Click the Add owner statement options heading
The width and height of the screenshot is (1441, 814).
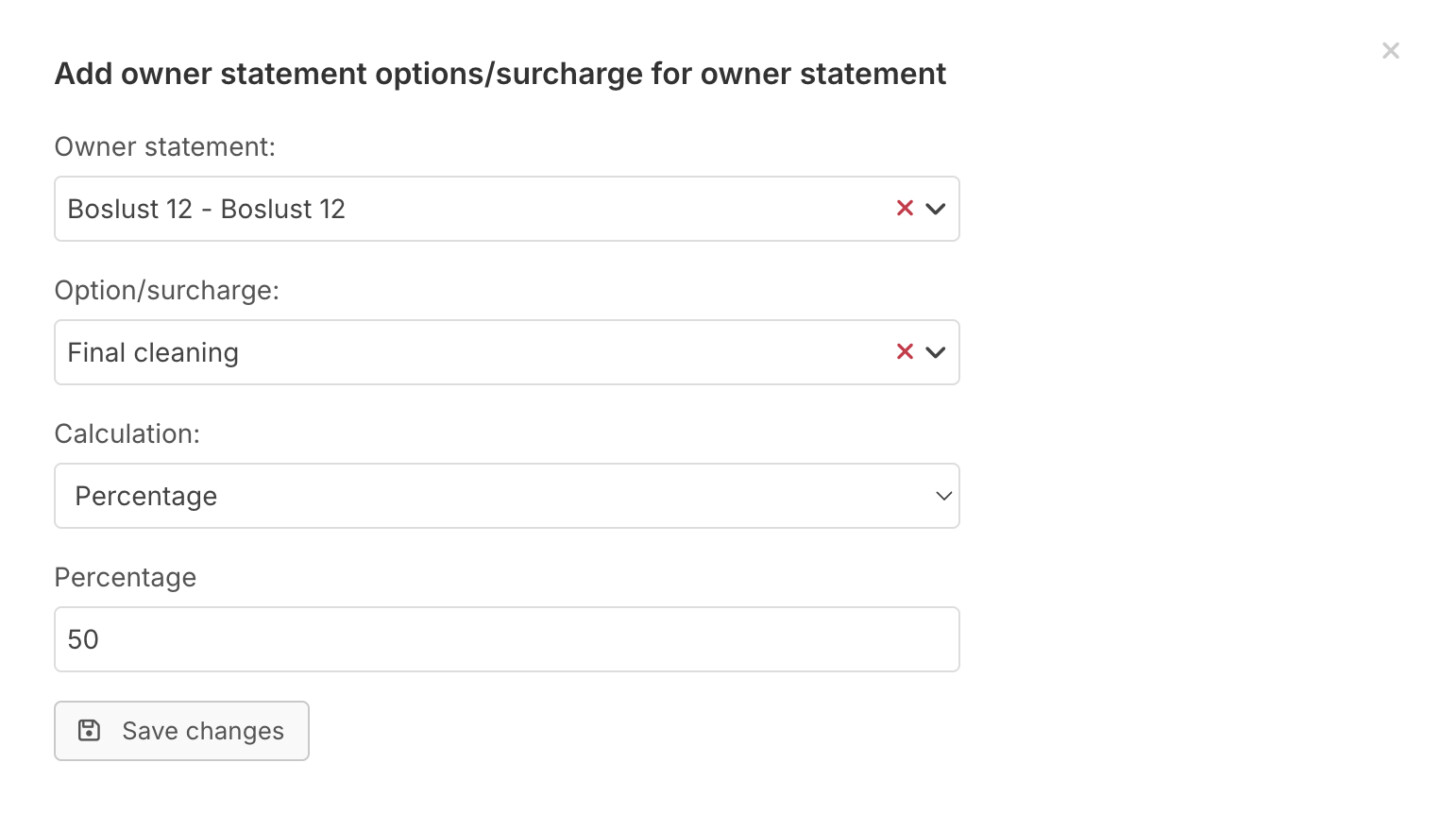500,73
